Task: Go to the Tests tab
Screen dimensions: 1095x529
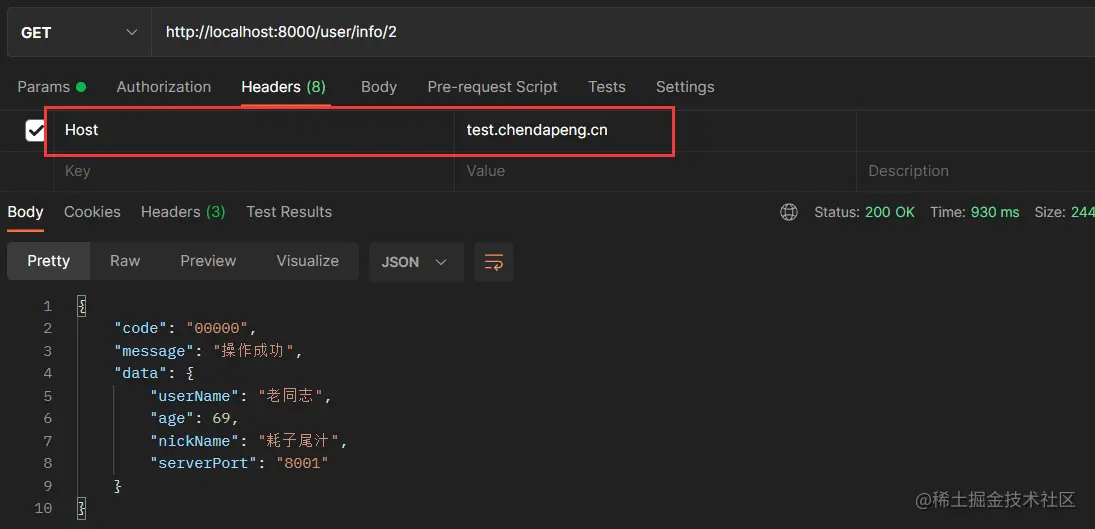Action: coord(607,87)
